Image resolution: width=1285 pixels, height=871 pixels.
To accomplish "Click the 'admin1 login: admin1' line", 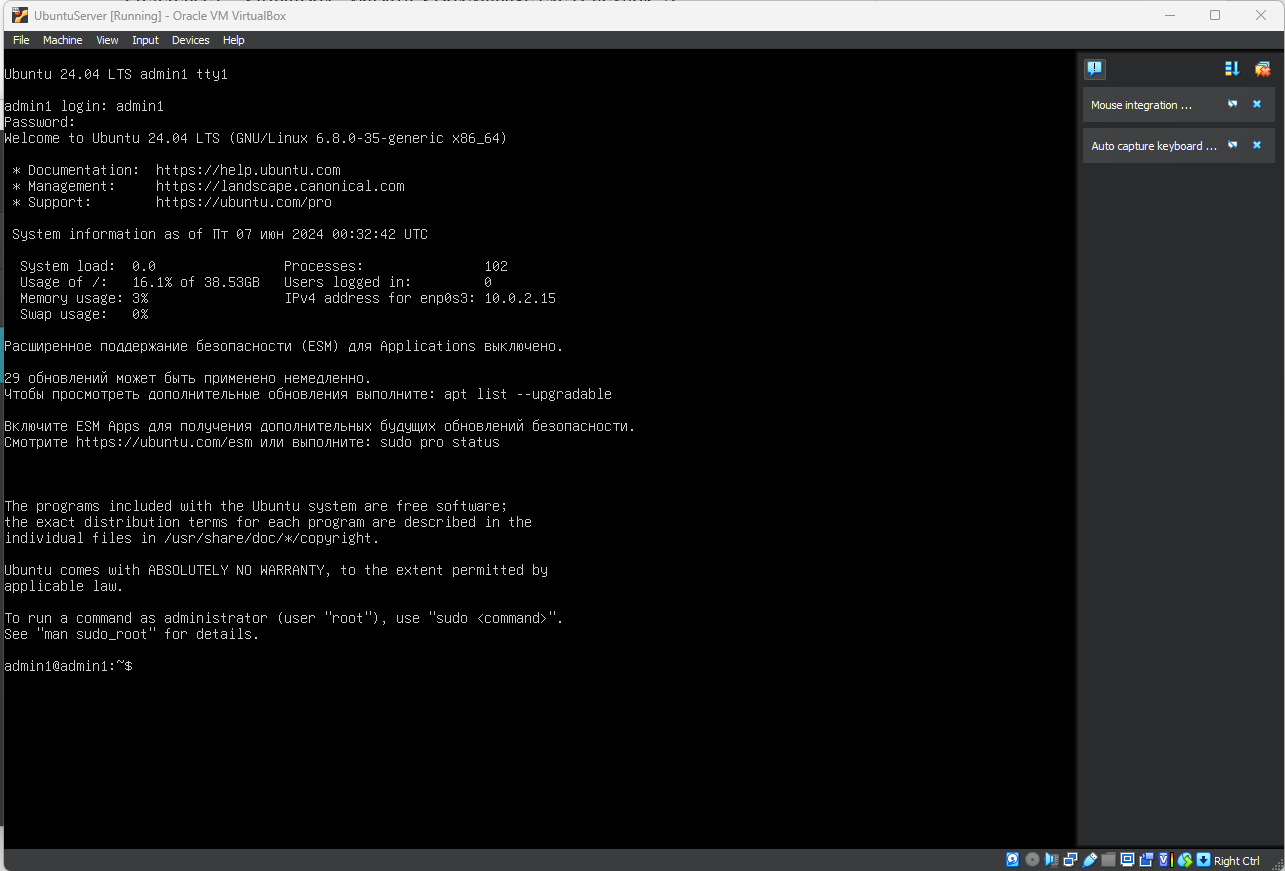I will [x=84, y=106].
